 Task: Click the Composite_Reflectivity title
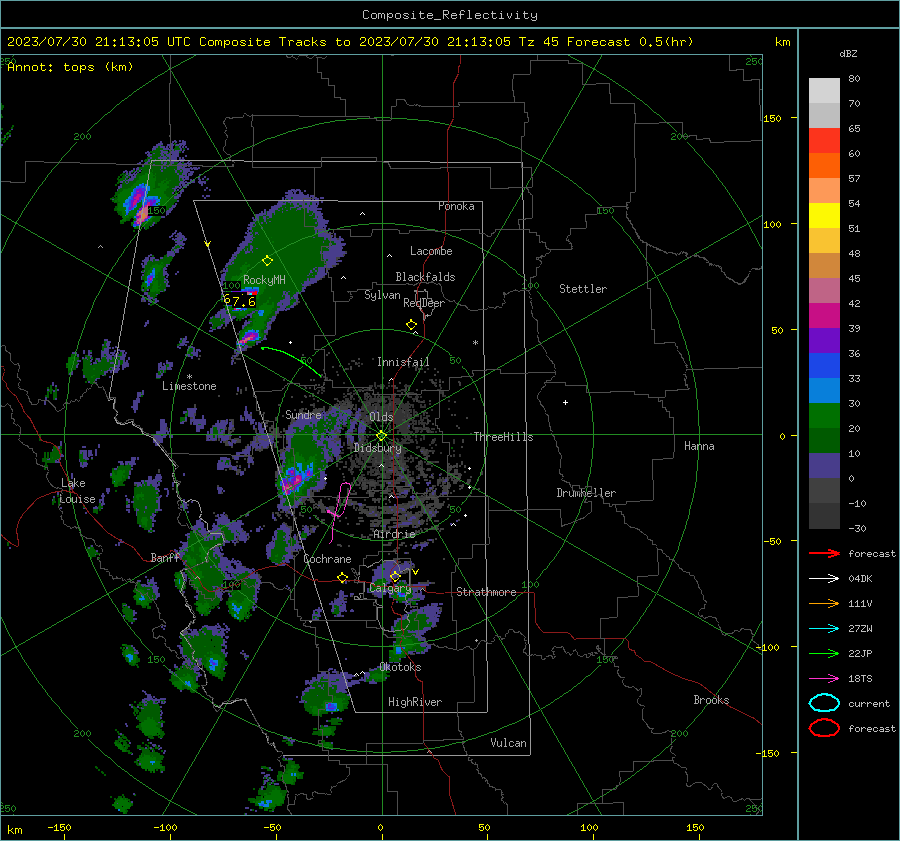click(x=450, y=15)
